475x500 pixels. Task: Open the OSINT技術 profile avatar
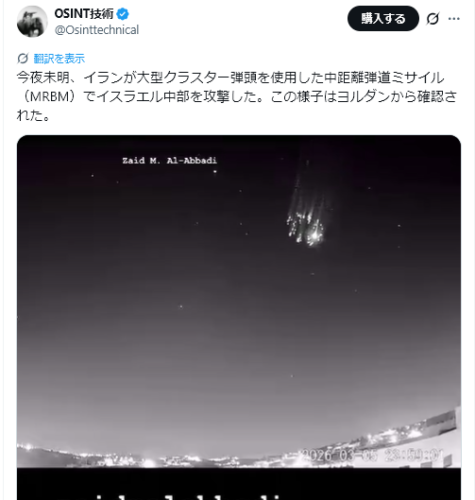tap(32, 22)
